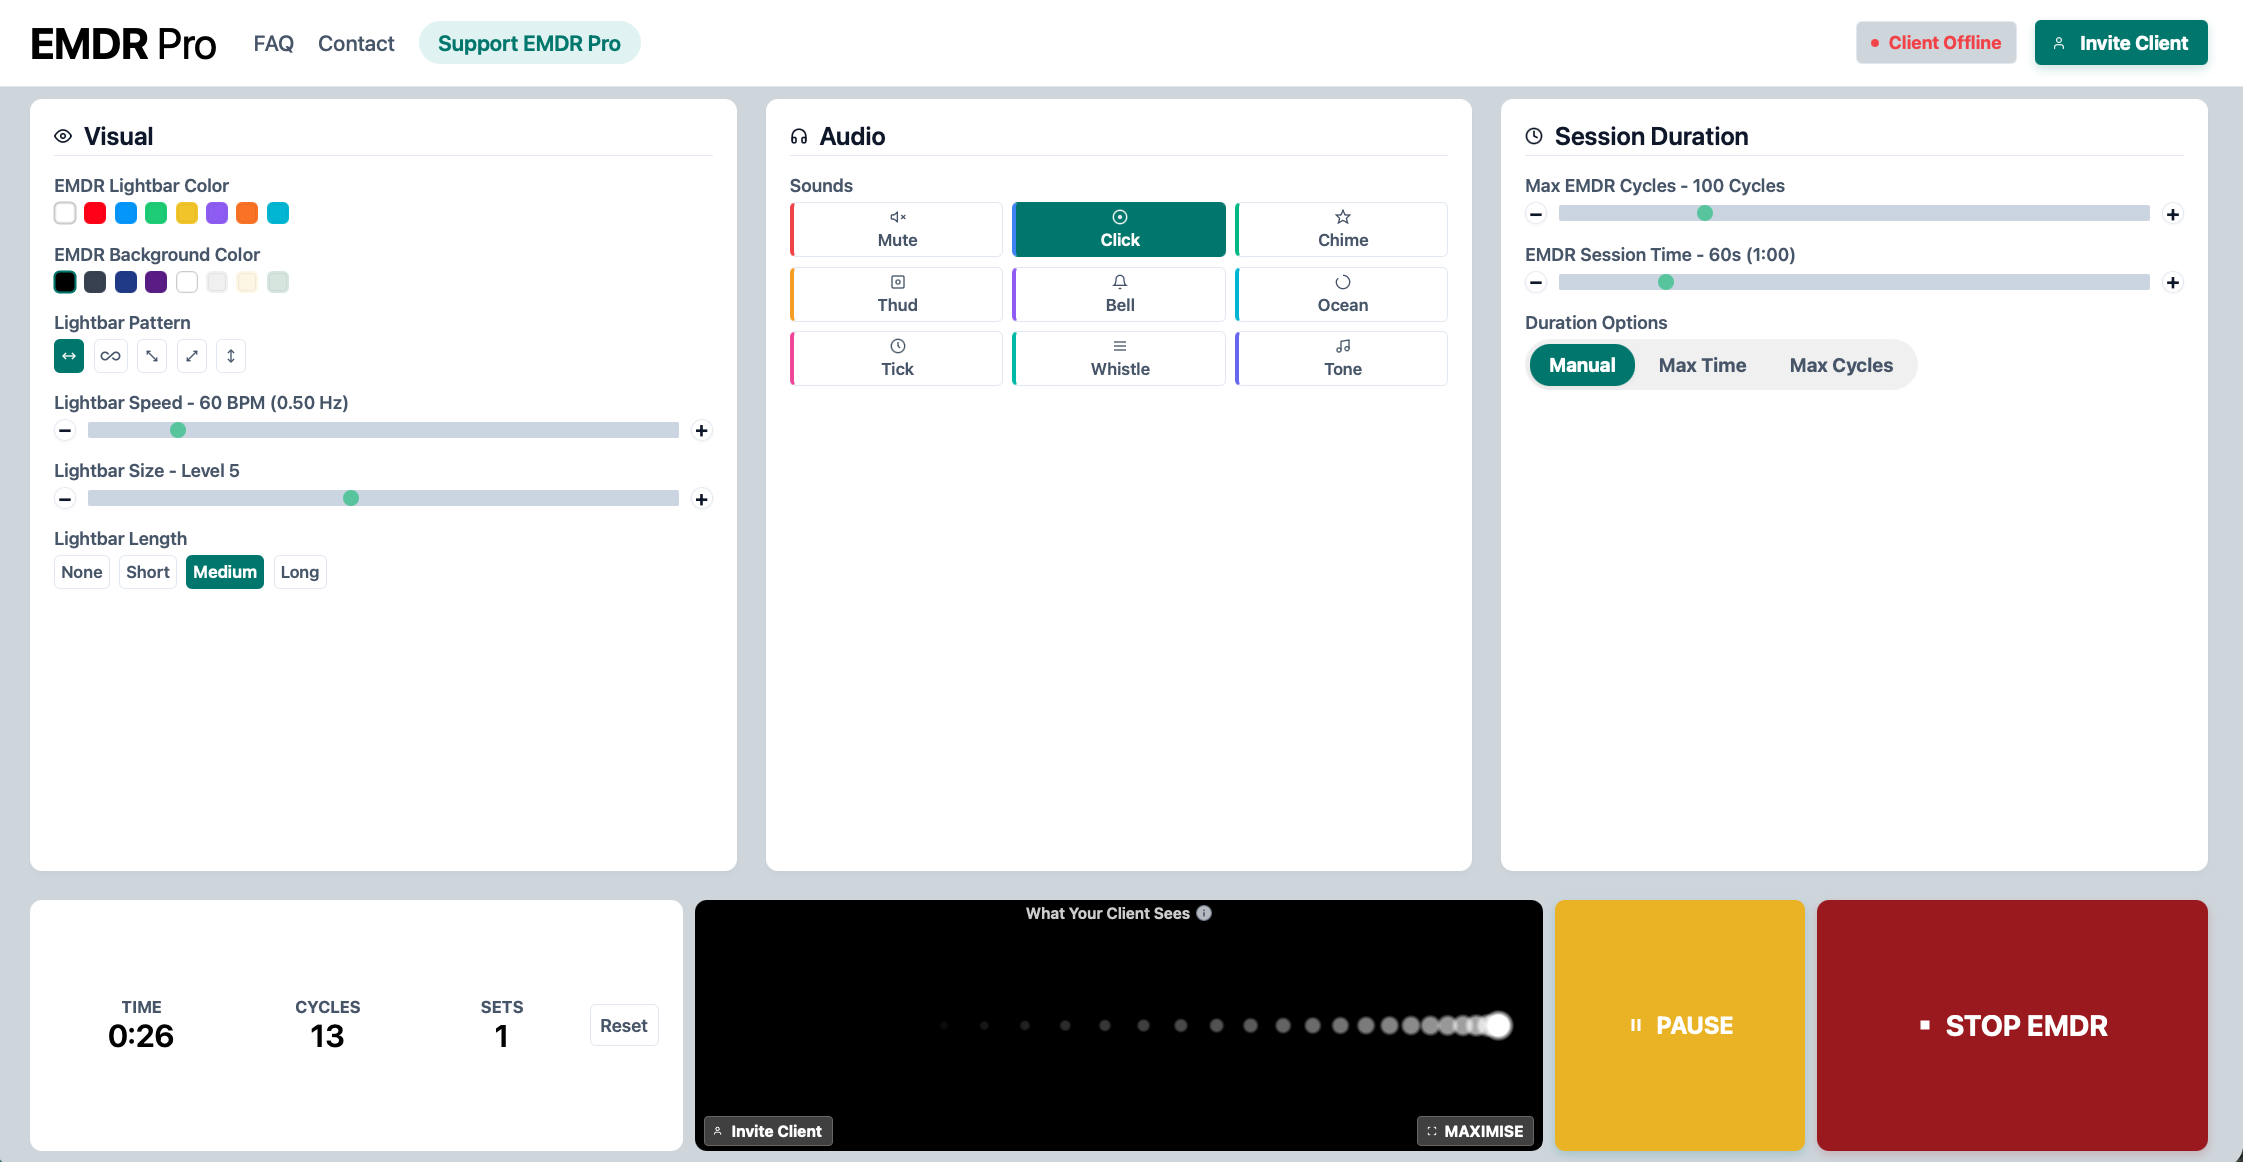The width and height of the screenshot is (2243, 1162).
Task: Pick dark gray background color
Action: (95, 282)
